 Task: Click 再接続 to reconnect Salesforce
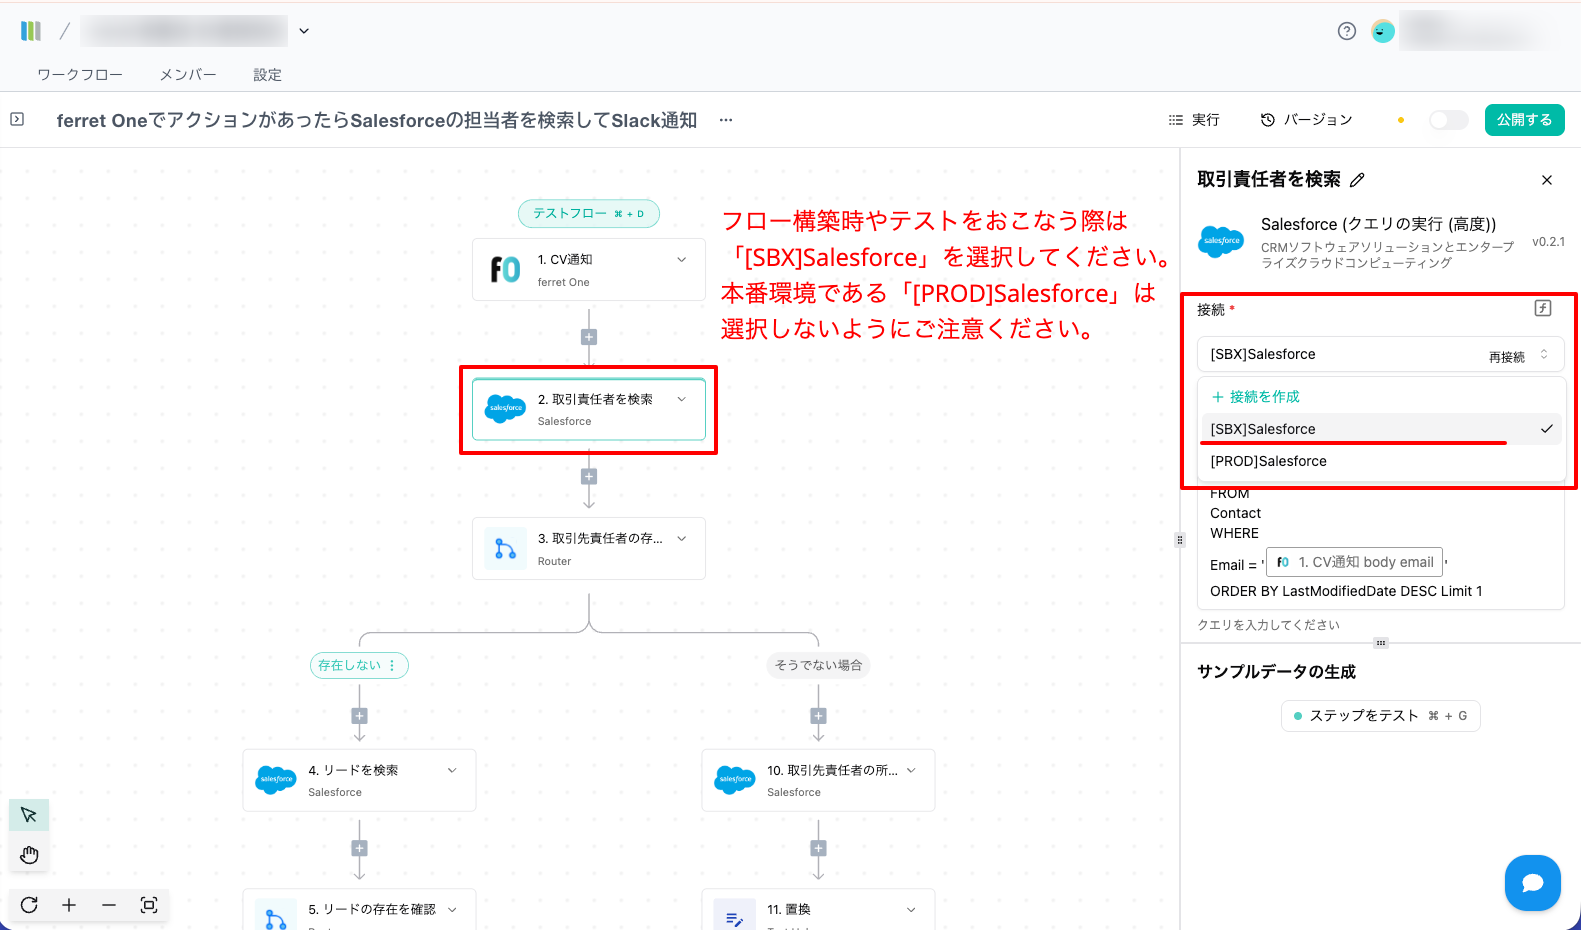click(x=1506, y=357)
